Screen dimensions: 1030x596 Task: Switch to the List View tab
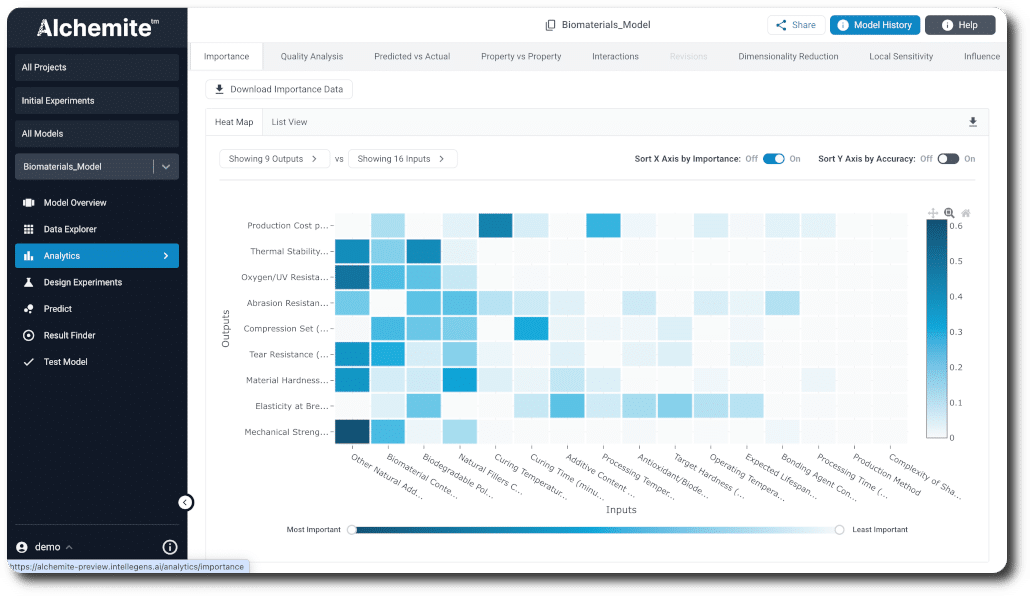click(x=289, y=122)
